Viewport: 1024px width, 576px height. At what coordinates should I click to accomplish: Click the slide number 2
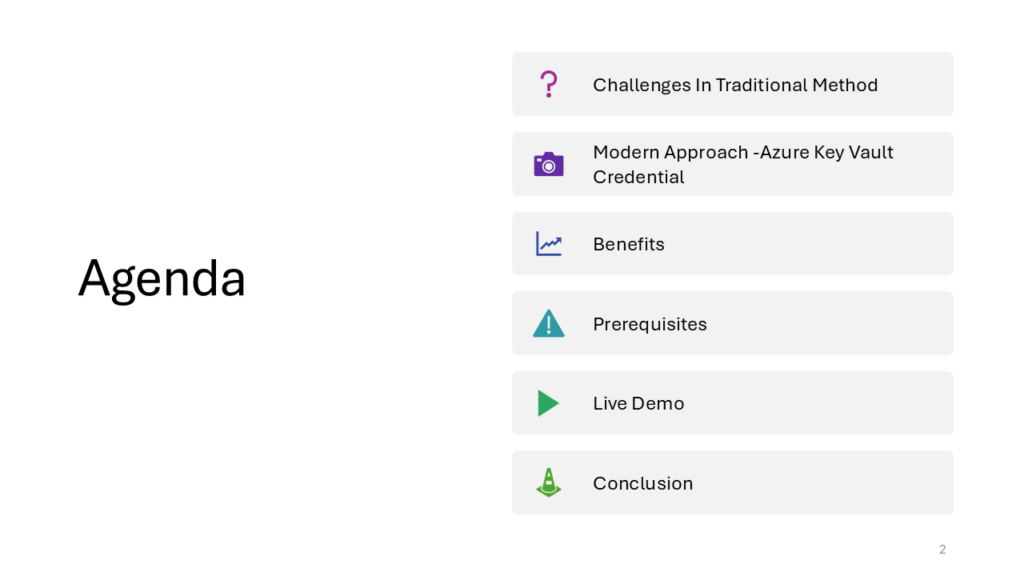942,549
